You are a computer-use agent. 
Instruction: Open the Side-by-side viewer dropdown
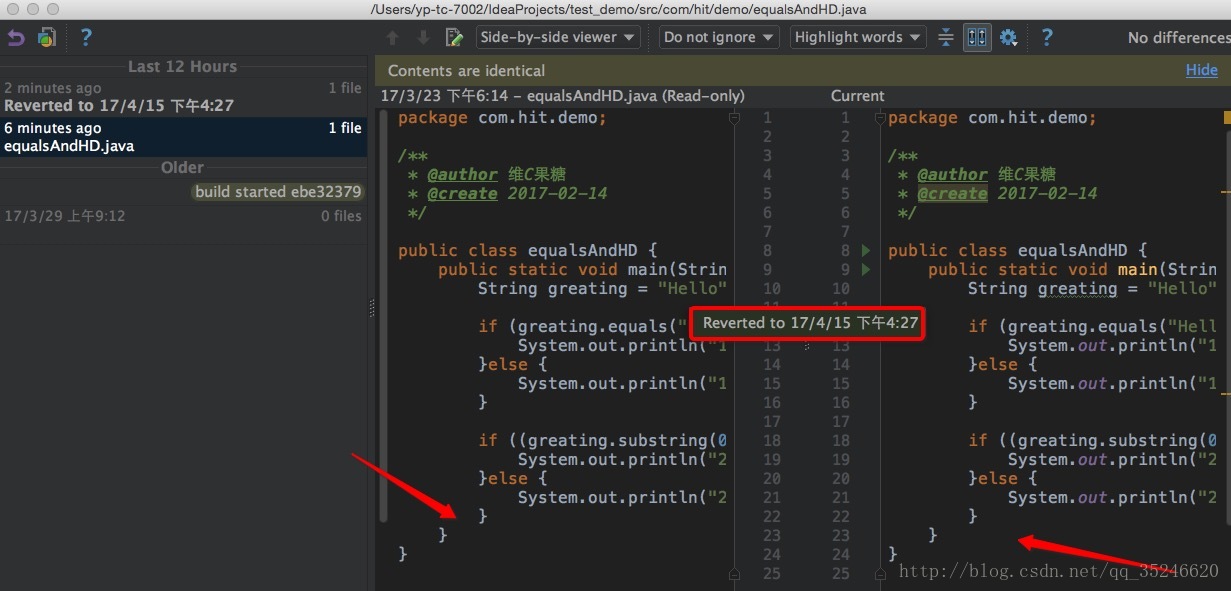[x=558, y=38]
